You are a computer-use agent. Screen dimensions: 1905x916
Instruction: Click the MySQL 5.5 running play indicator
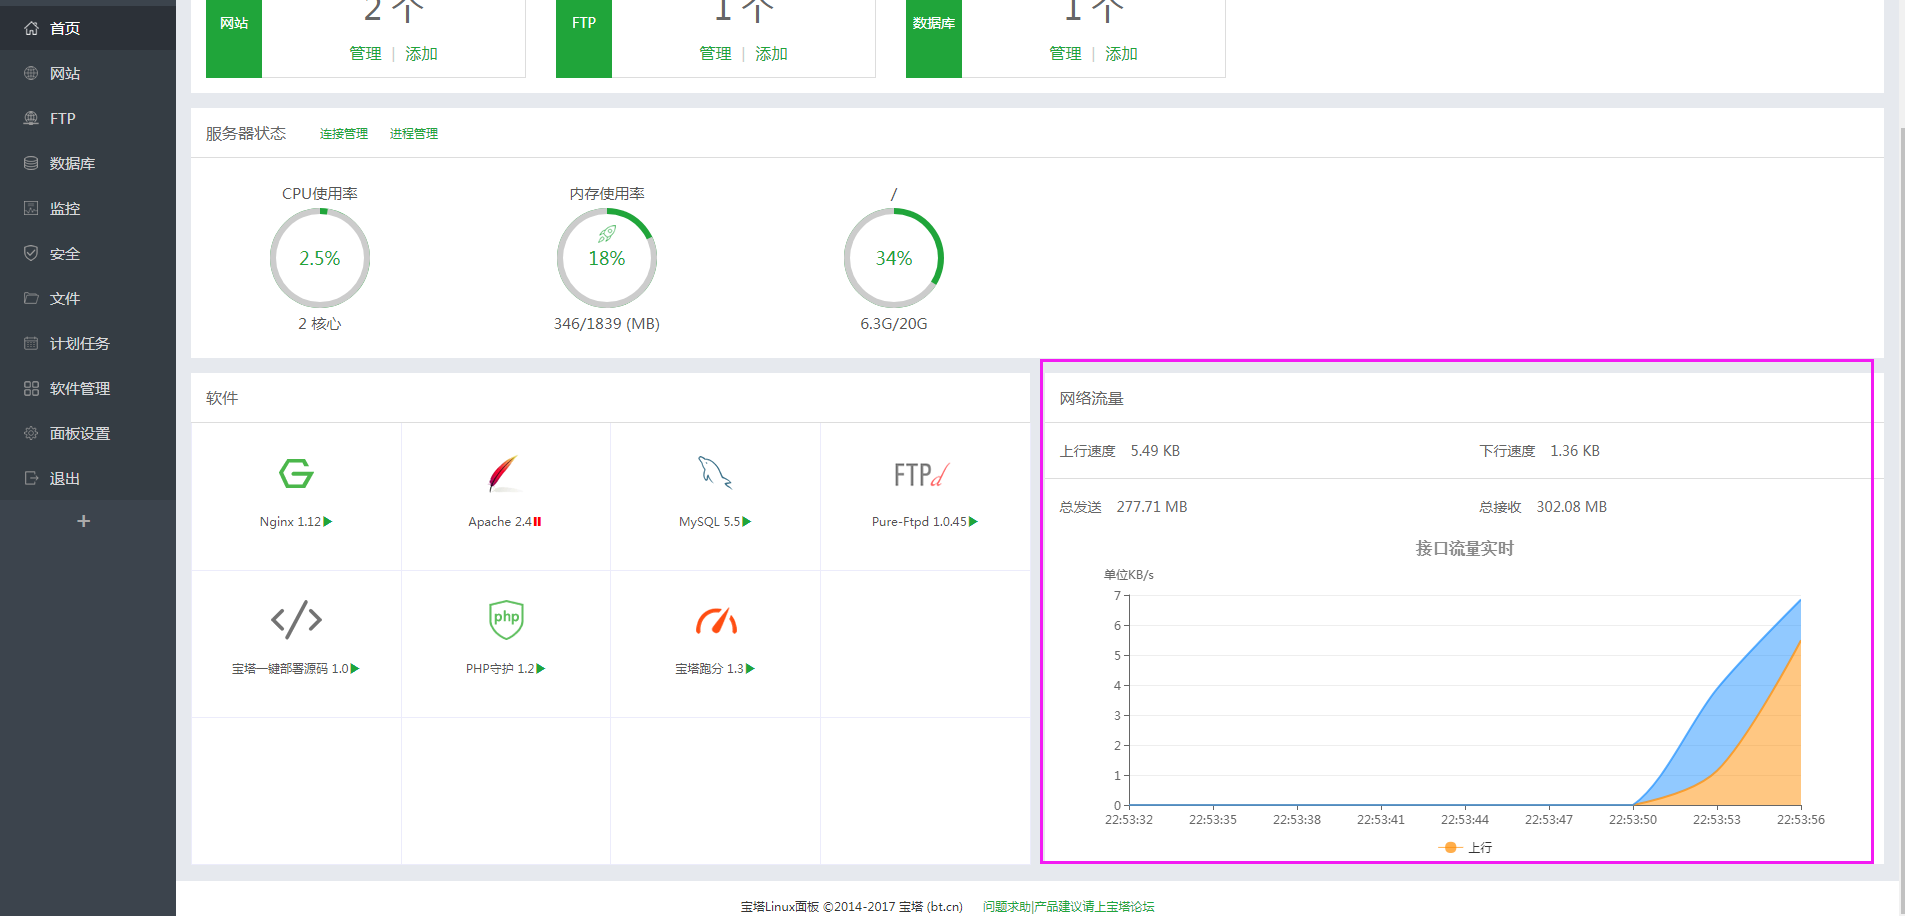pos(747,522)
